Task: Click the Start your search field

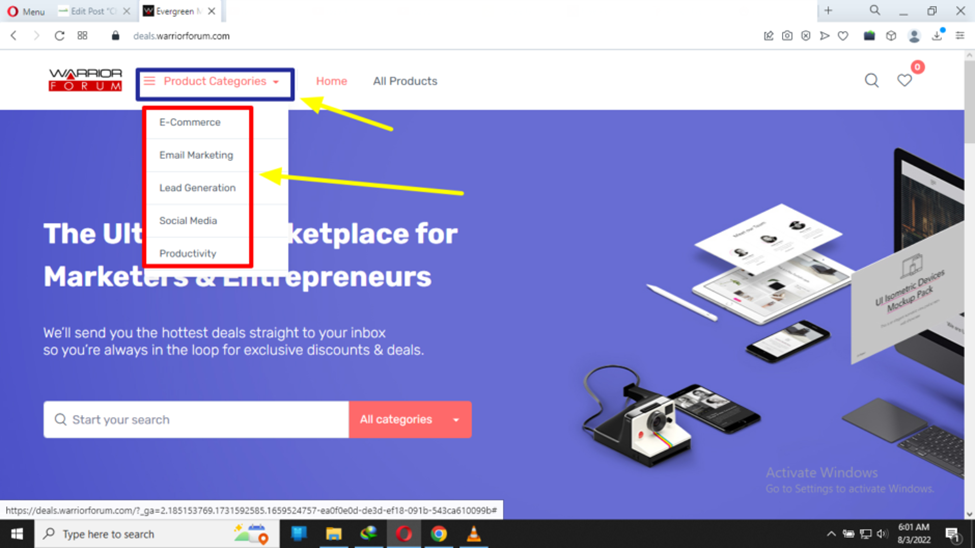Action: click(196, 419)
